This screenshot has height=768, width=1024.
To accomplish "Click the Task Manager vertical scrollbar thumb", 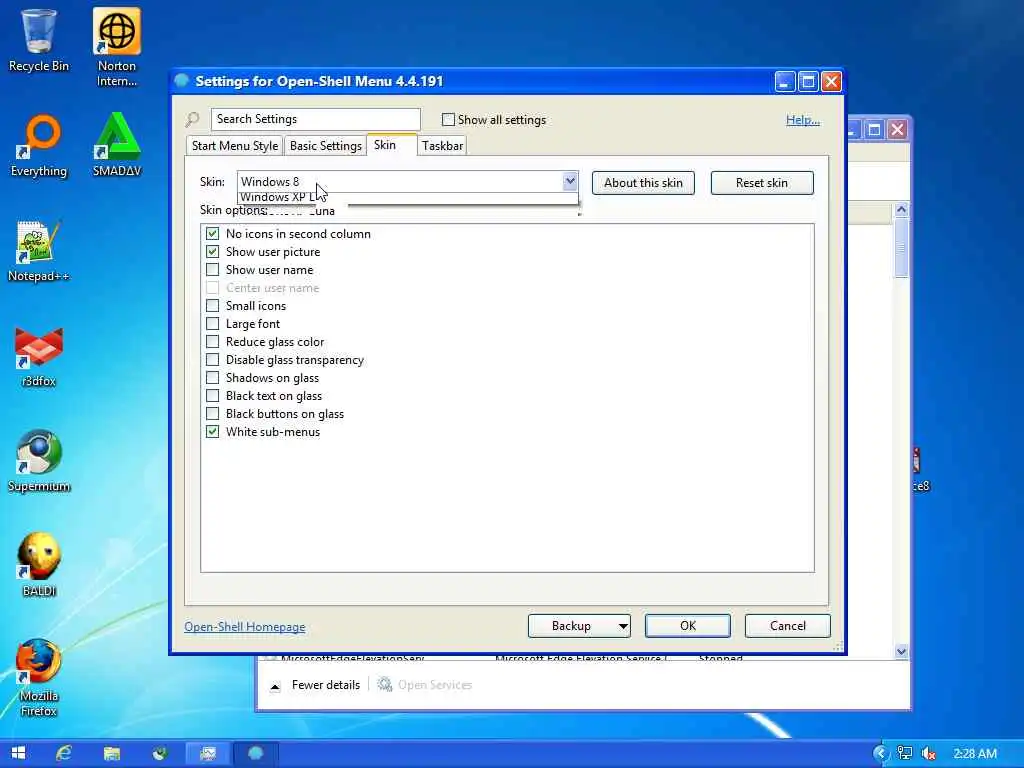I will 901,247.
